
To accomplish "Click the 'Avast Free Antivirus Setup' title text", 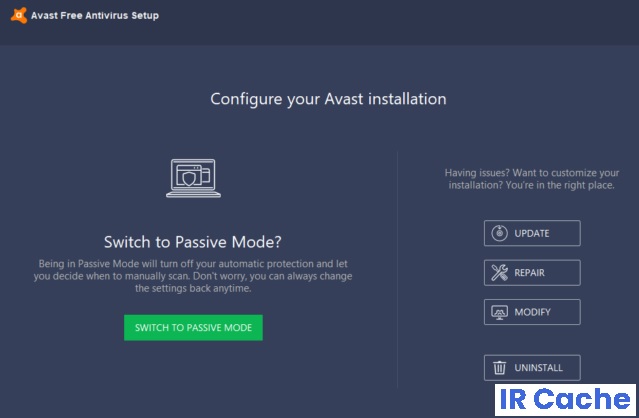I will 95,16.
